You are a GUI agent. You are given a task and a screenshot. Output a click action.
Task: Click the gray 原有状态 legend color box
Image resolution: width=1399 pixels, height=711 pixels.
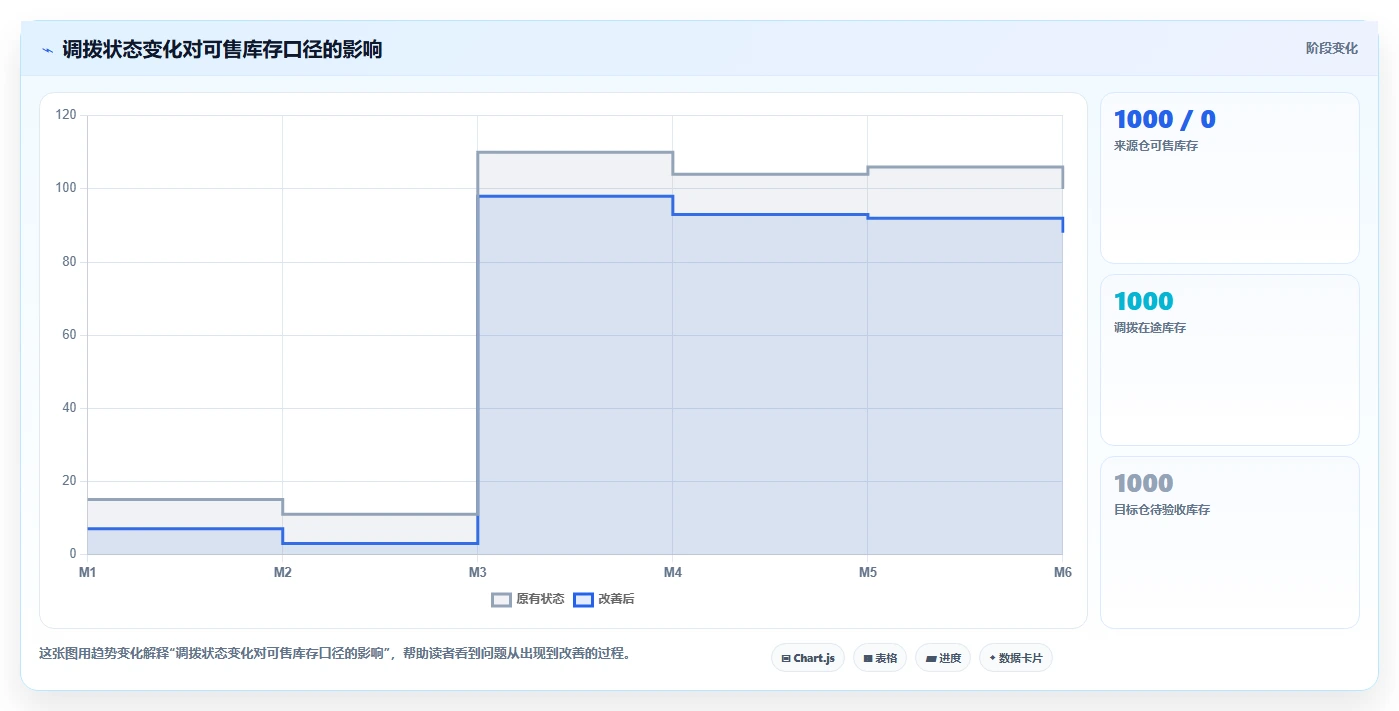coord(501,599)
